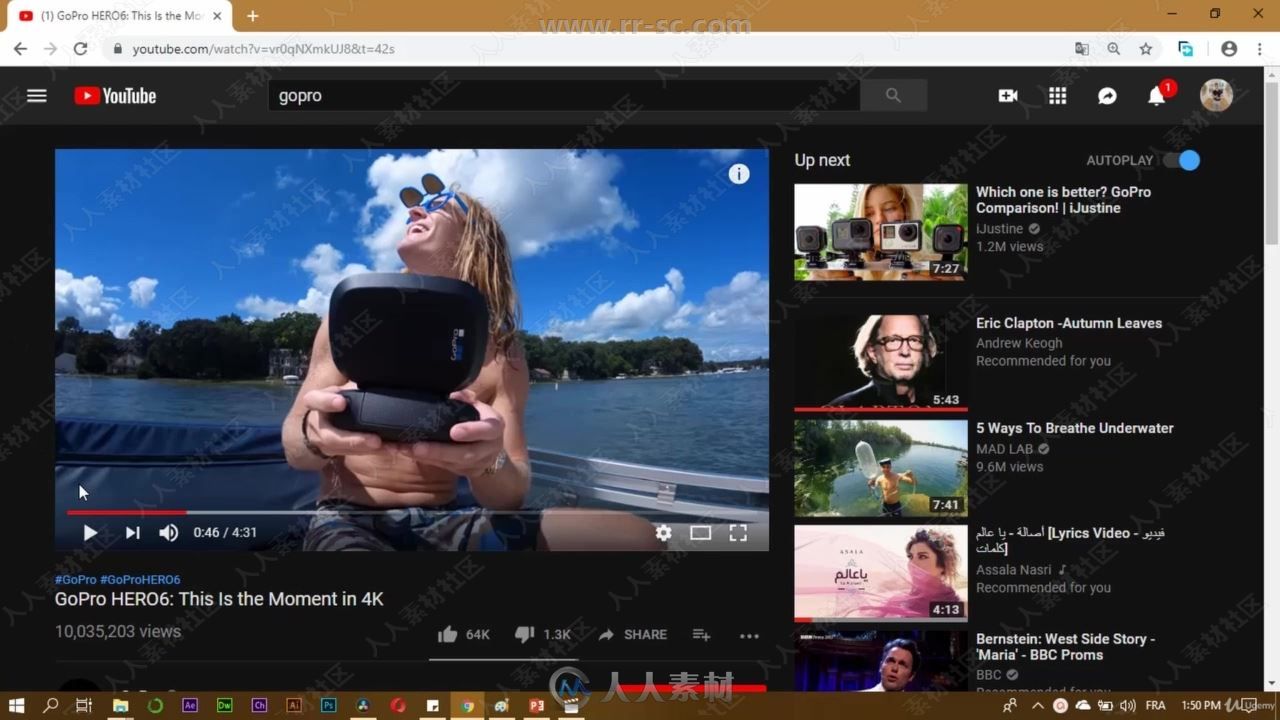
Task: Click the FRA language indicator
Action: (x=1155, y=705)
